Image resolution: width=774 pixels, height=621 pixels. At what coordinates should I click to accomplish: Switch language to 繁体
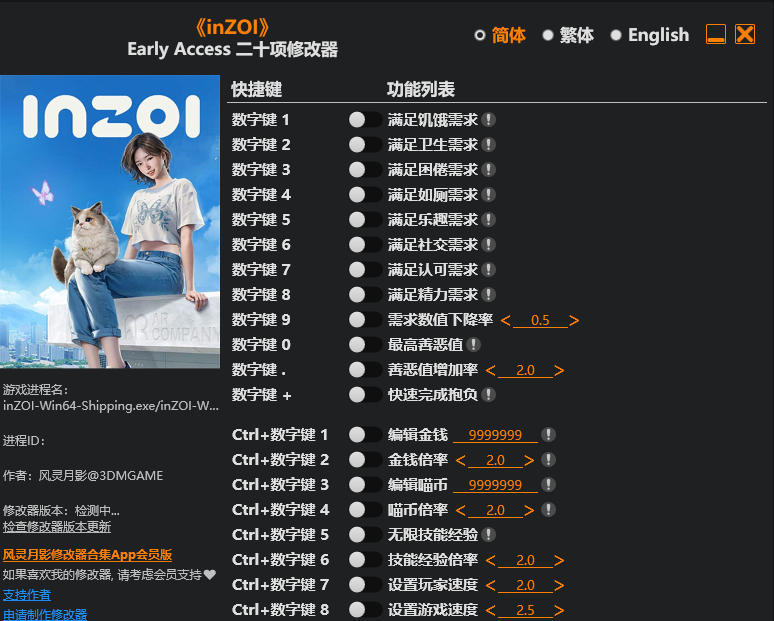[x=568, y=35]
